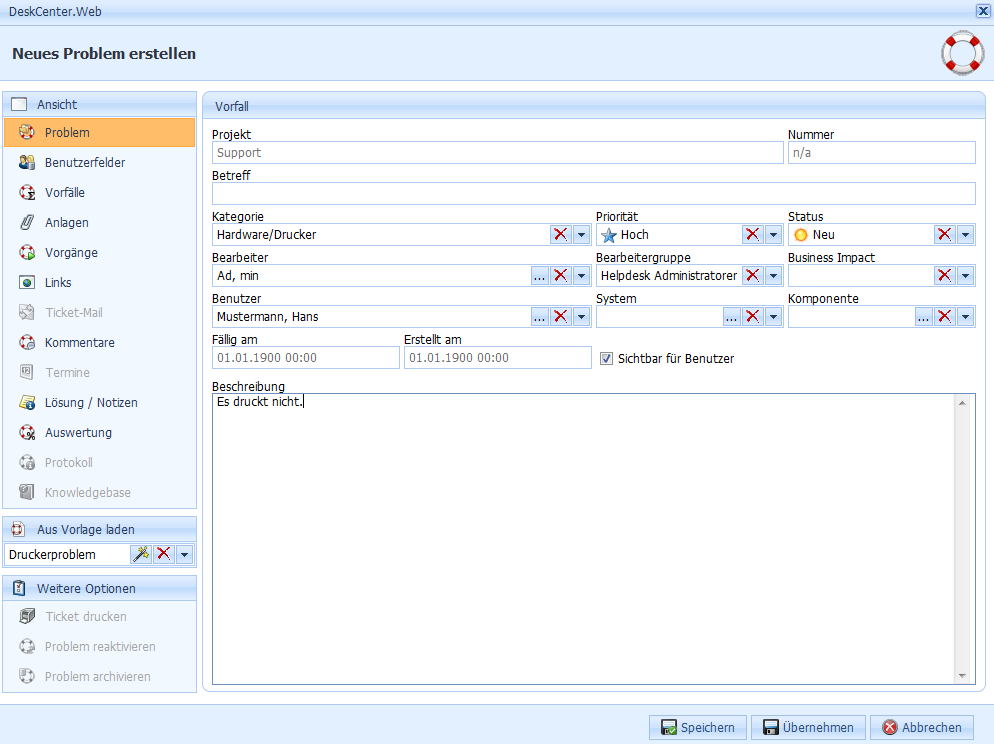Click into the Betreff text field
This screenshot has height=744, width=994.
coord(593,194)
